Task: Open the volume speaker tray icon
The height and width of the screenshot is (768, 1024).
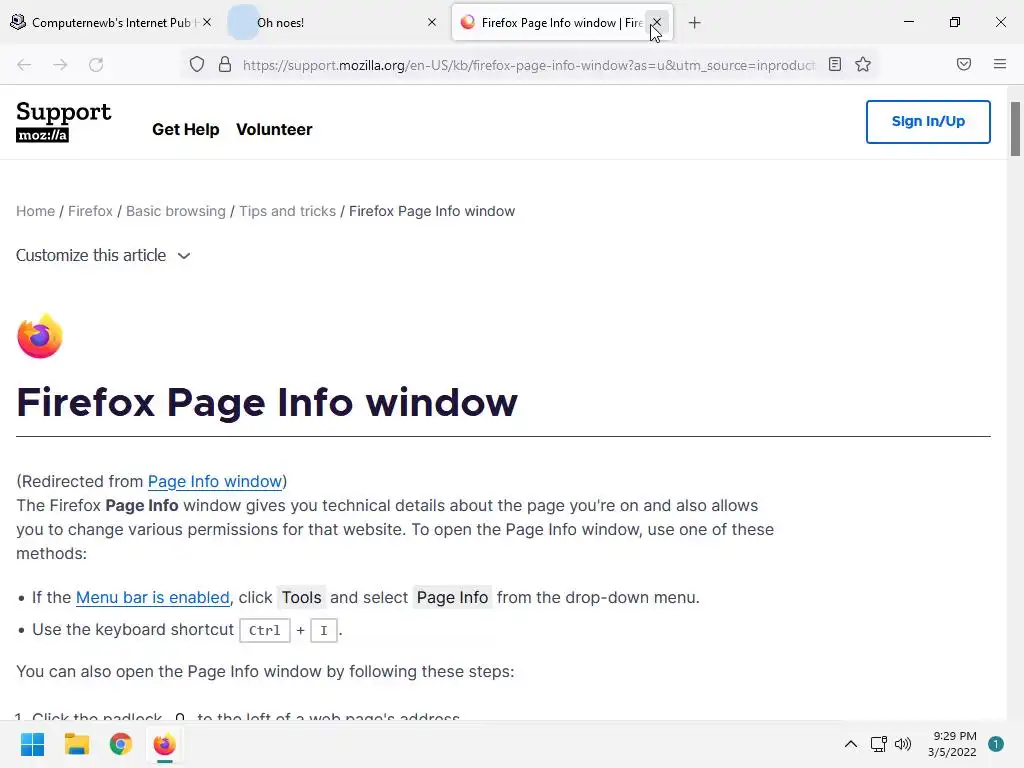Action: 903,744
